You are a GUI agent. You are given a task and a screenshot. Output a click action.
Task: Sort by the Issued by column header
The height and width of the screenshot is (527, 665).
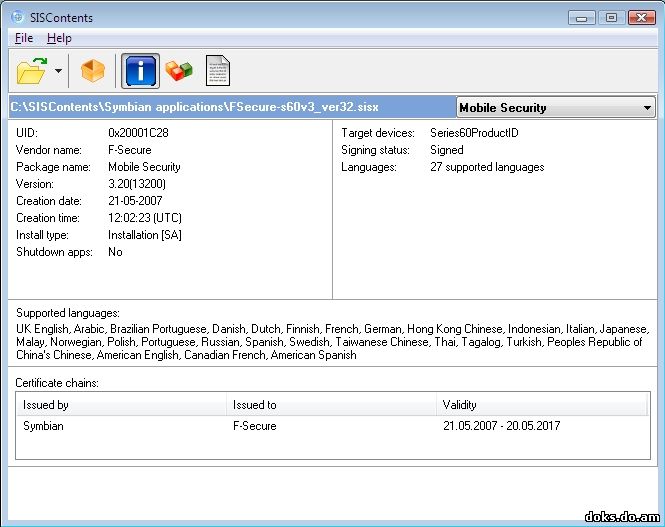121,405
